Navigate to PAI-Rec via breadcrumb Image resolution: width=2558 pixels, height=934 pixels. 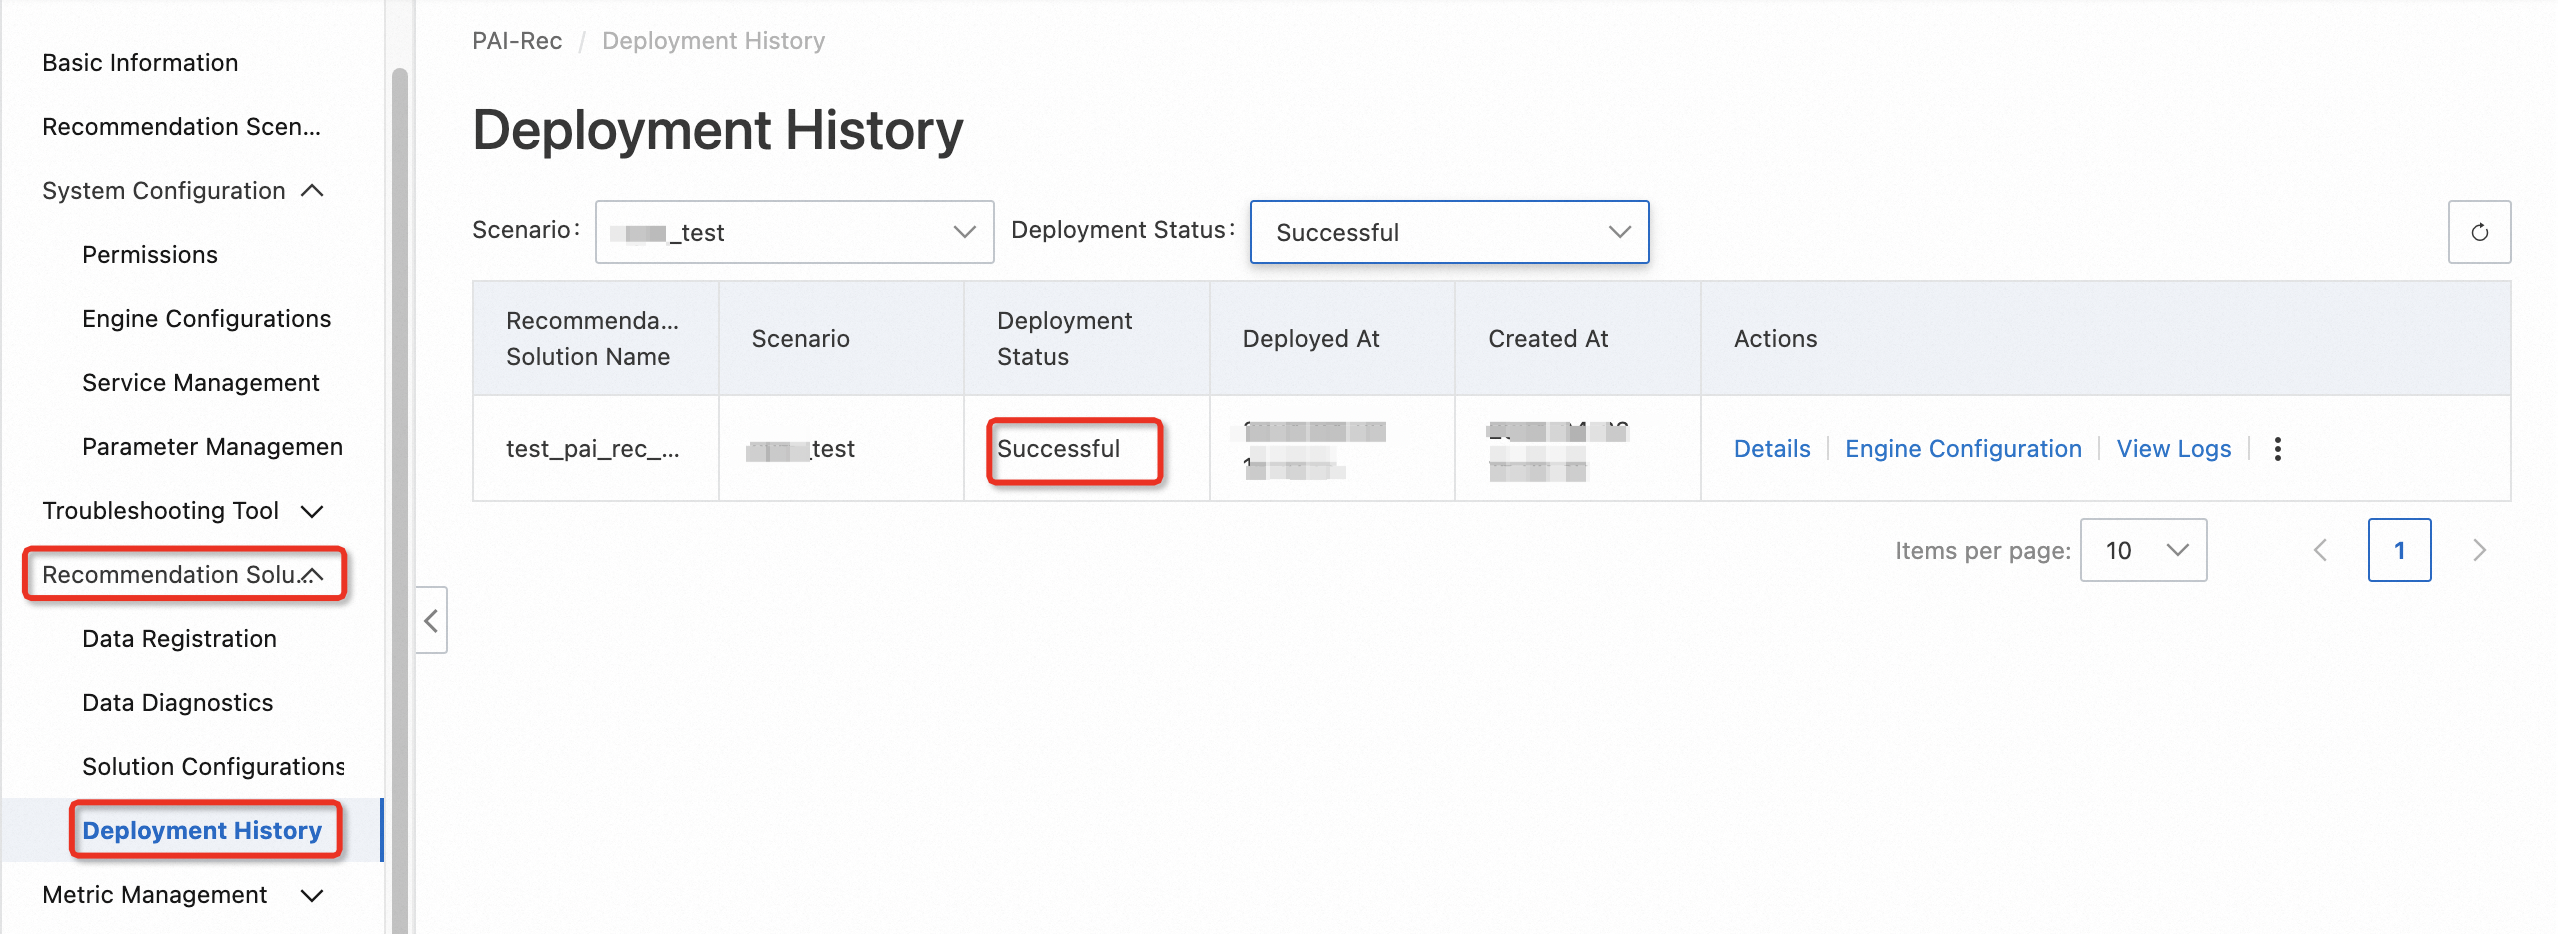pyautogui.click(x=517, y=40)
